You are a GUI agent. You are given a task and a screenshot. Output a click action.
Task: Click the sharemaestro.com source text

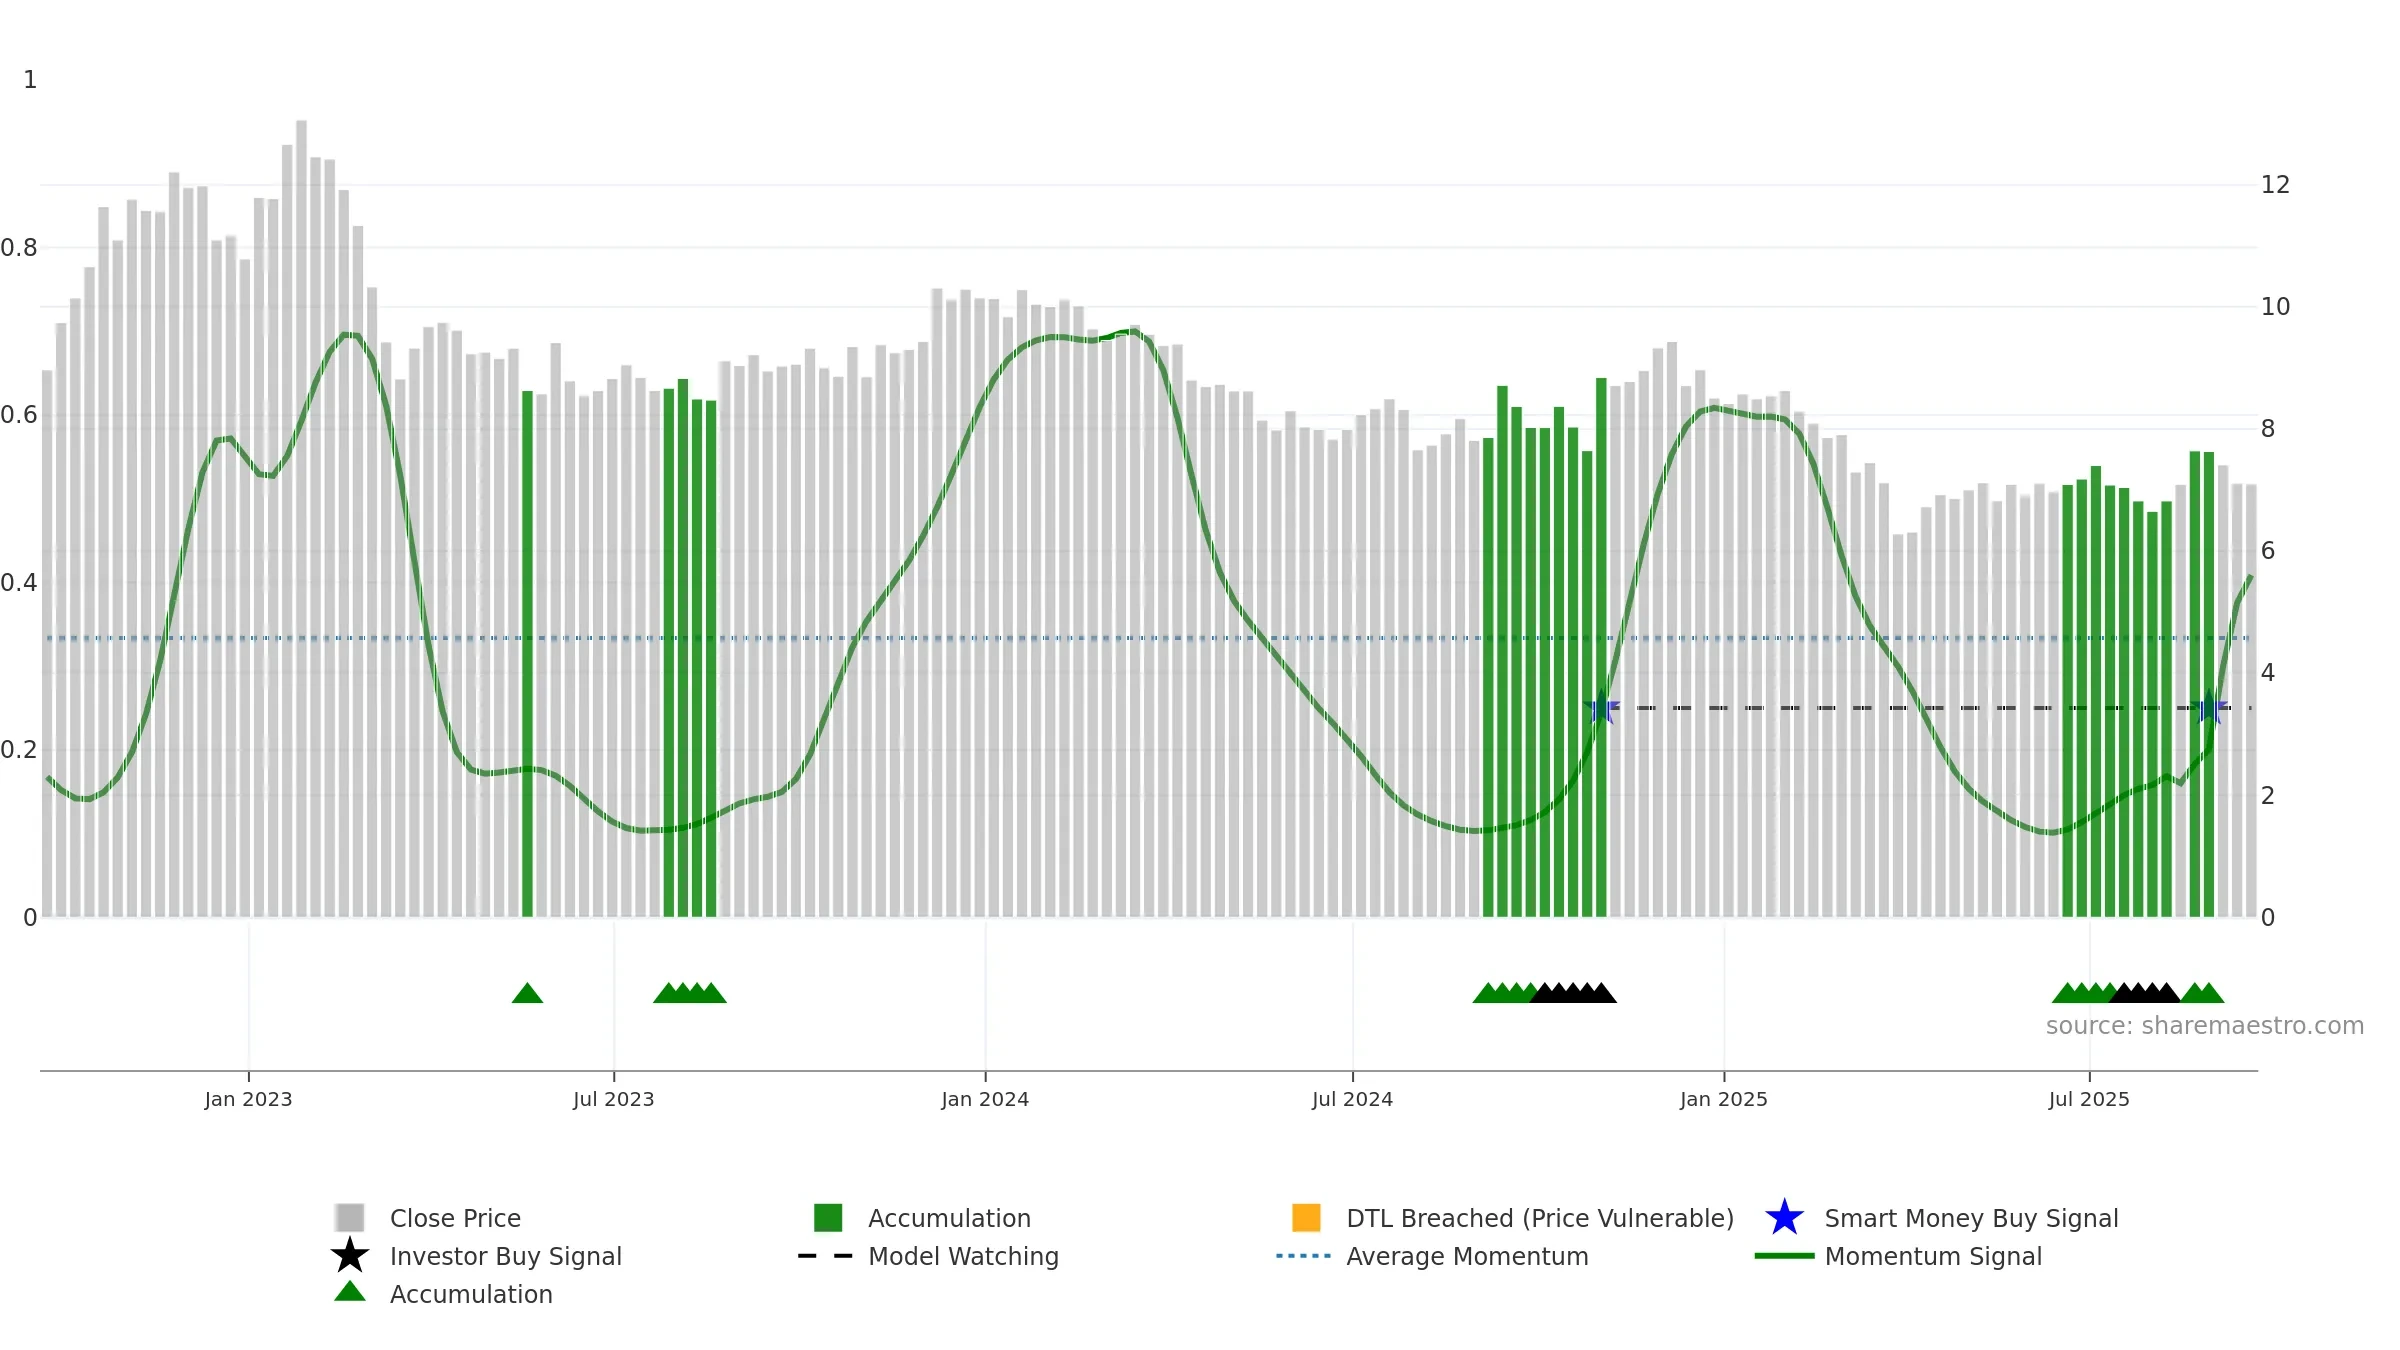tap(2205, 1026)
